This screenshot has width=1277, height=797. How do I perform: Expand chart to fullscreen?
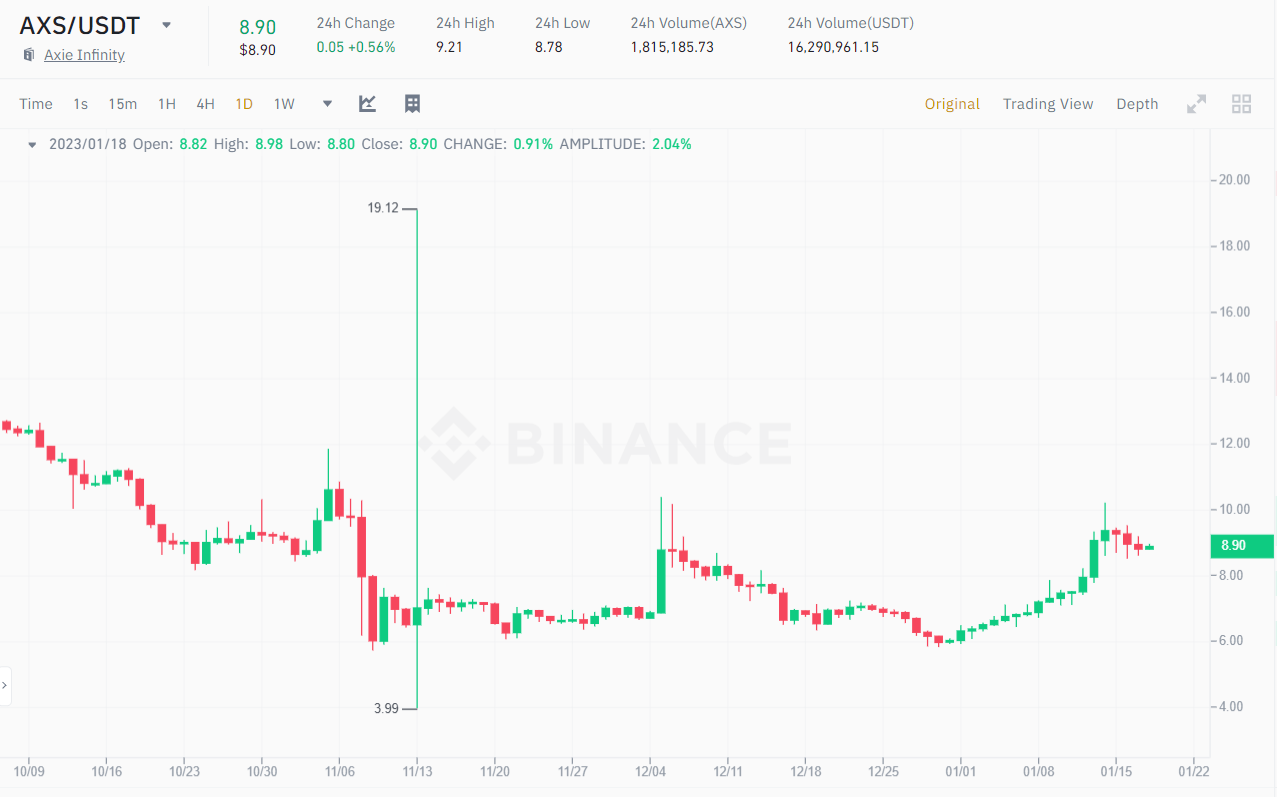[x=1196, y=104]
